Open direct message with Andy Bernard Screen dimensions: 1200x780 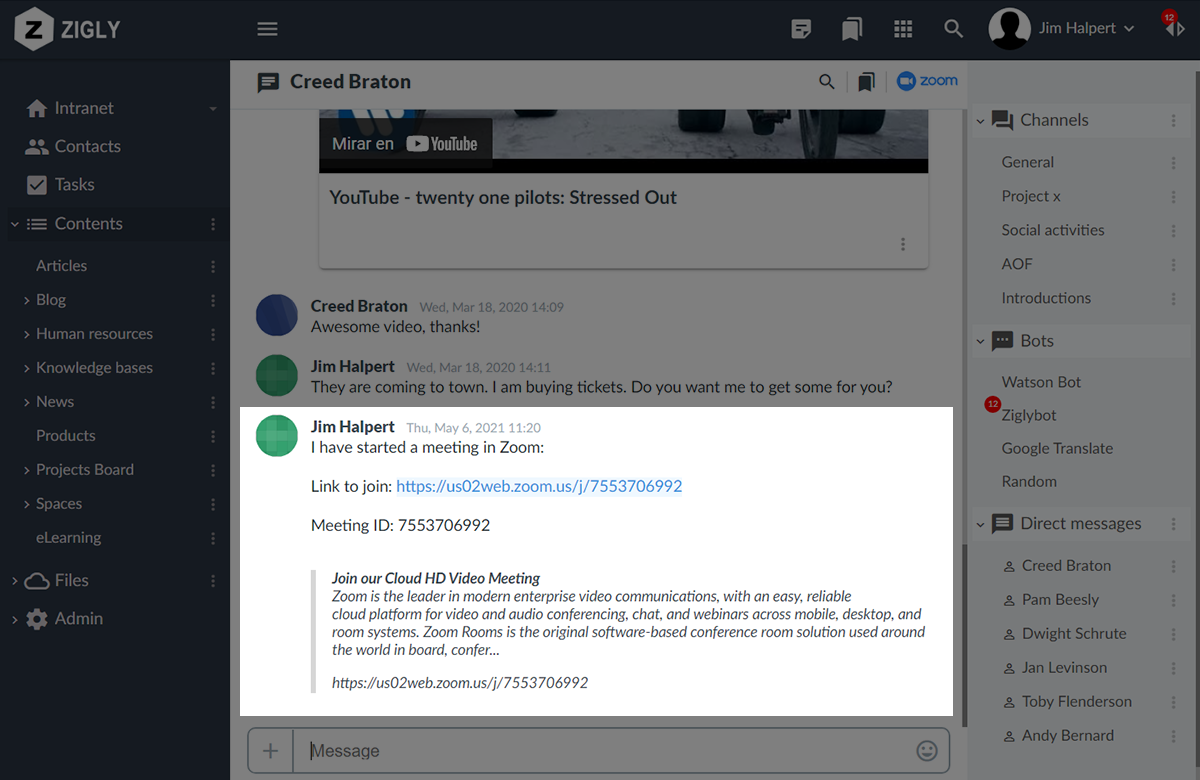coord(1067,736)
